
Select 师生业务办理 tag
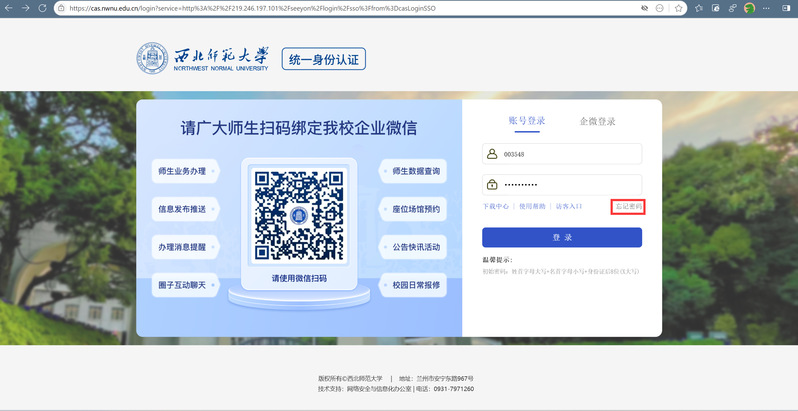(186, 171)
